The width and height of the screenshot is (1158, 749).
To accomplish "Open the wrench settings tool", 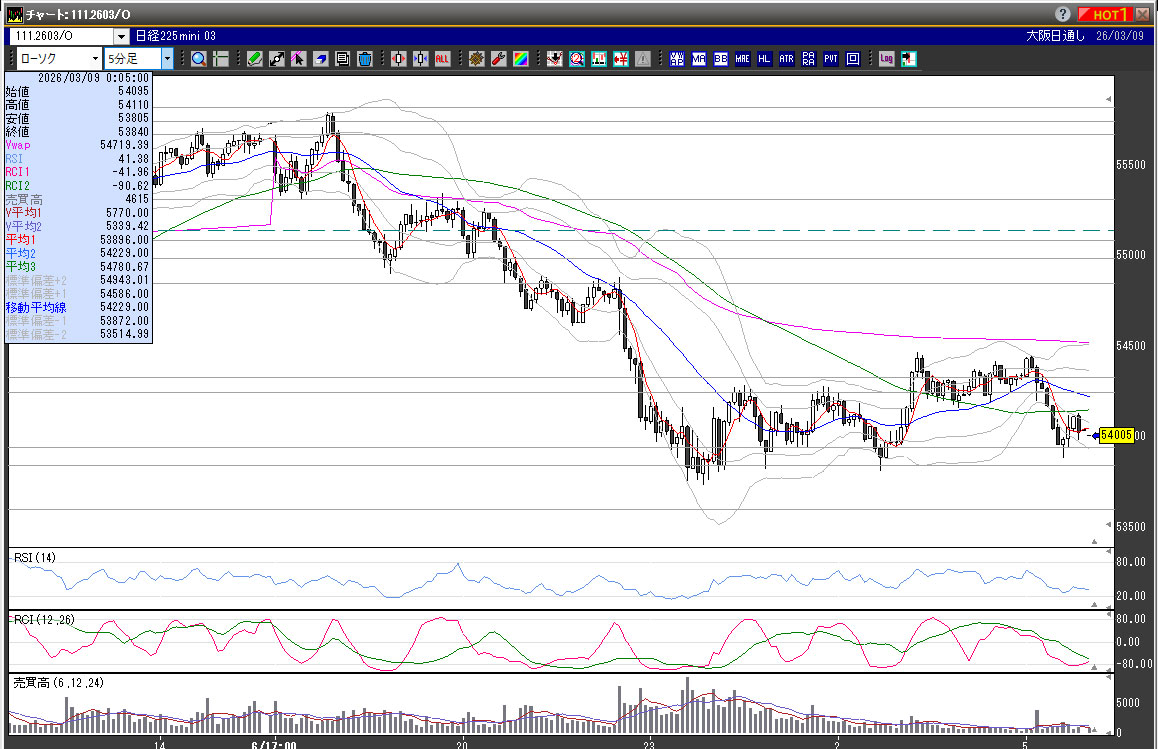I will 498,59.
